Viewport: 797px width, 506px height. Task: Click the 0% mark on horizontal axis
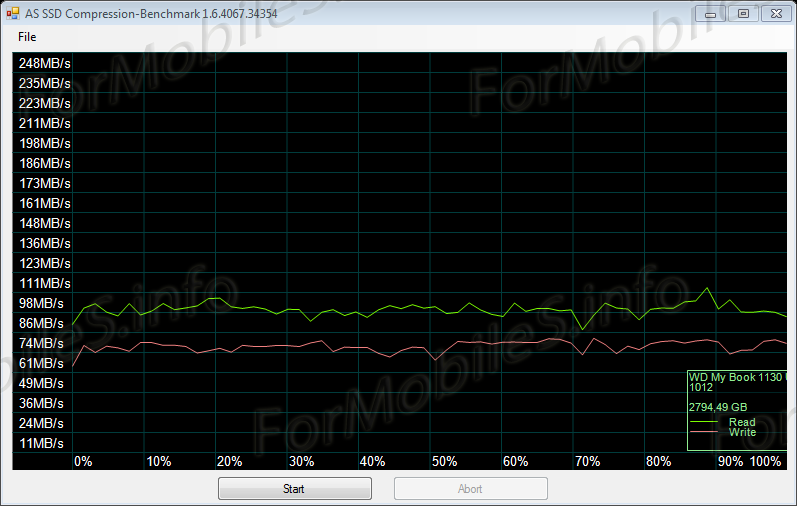point(83,461)
